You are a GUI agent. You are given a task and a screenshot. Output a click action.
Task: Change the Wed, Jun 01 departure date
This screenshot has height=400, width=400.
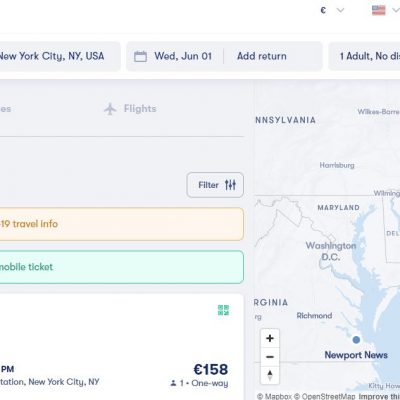point(183,56)
